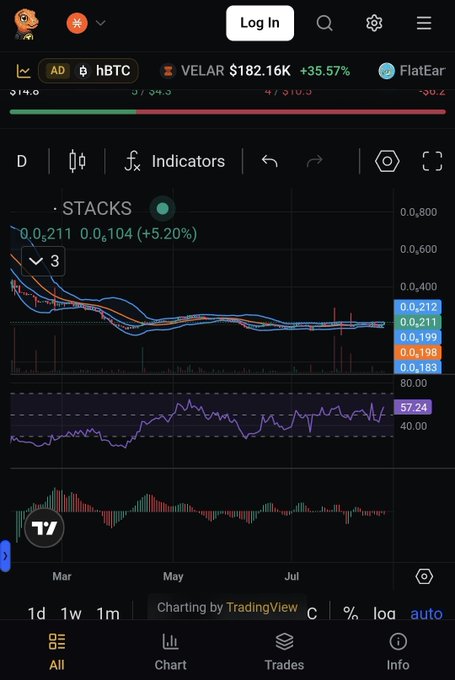This screenshot has width=455, height=680.
Task: Open the FlatEar trending token
Action: 412,71
